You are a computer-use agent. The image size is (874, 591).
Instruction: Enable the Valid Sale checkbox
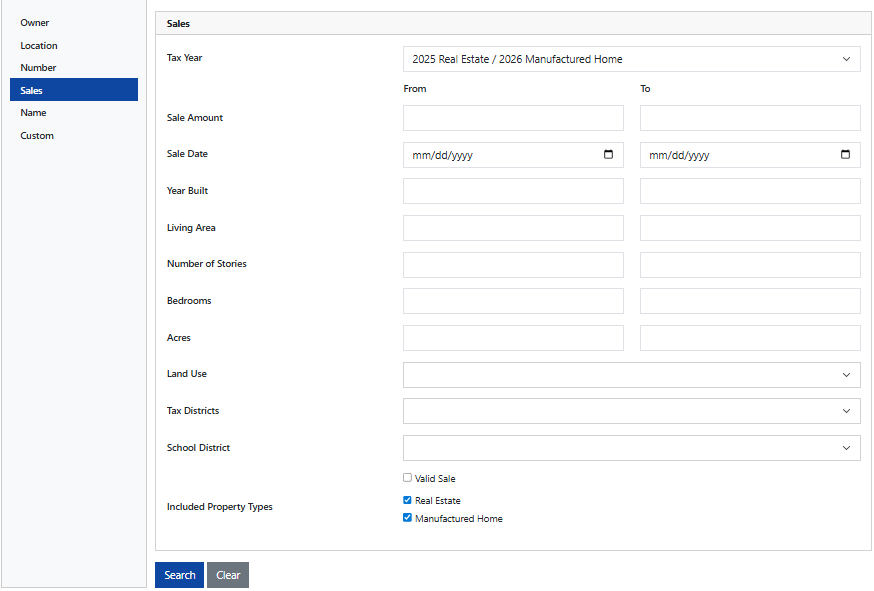pos(407,478)
